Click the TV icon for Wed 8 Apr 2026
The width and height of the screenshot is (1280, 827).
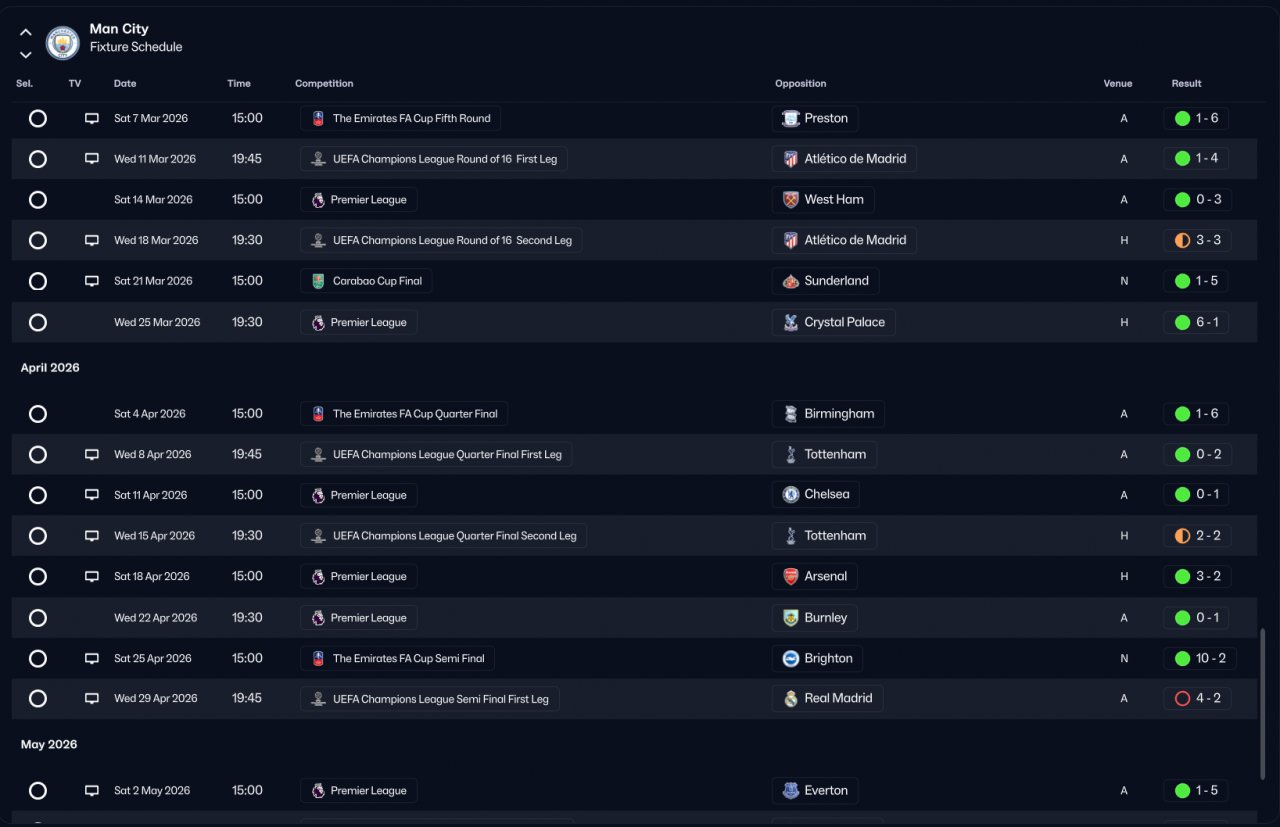pos(92,455)
